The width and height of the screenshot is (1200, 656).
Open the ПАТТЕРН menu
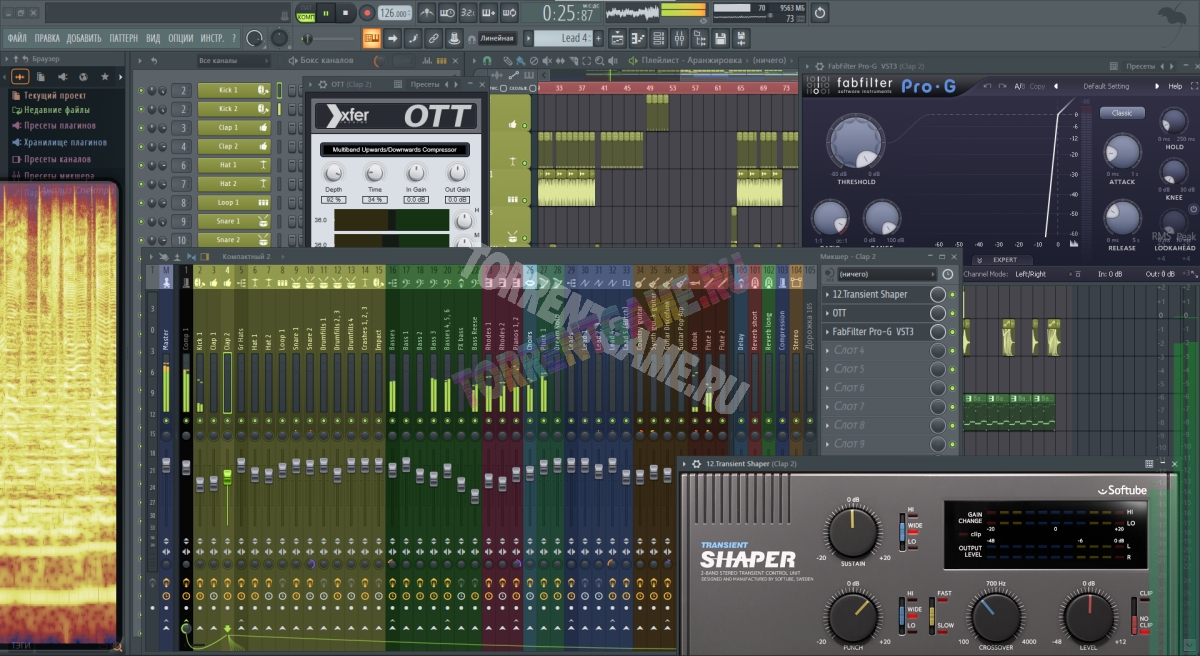point(123,38)
